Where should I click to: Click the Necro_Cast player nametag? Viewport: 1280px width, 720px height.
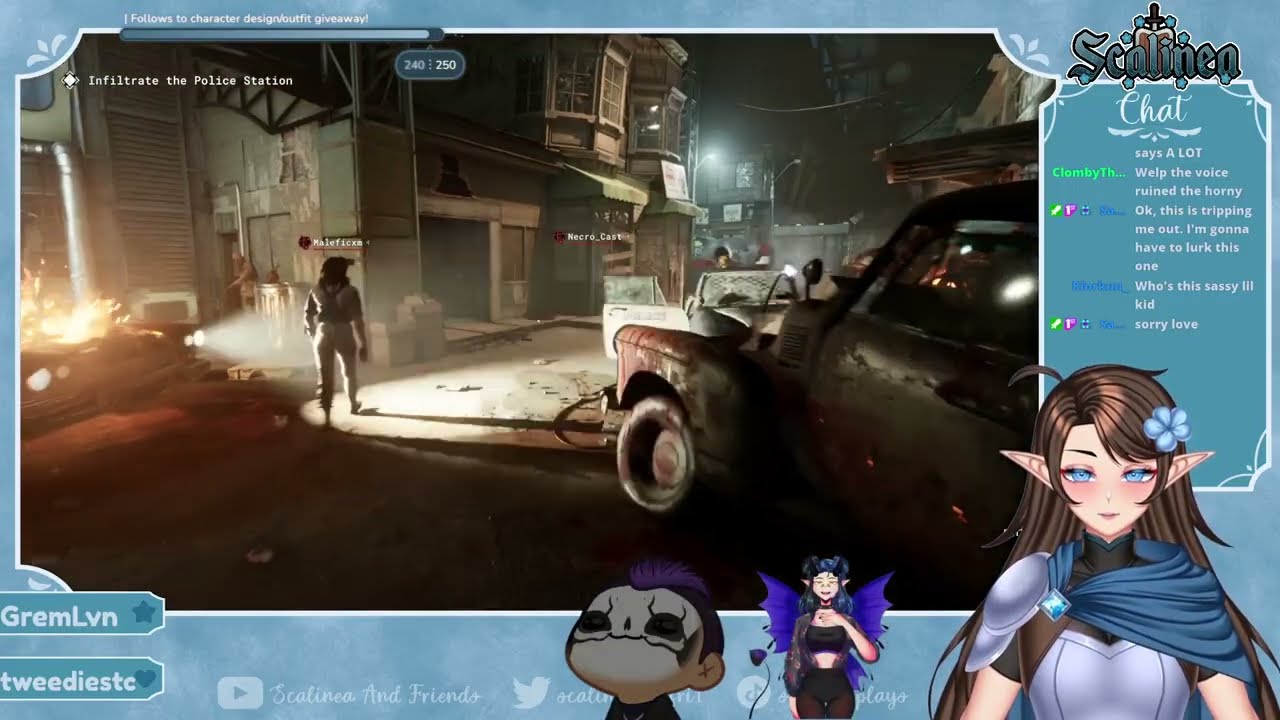(x=594, y=237)
